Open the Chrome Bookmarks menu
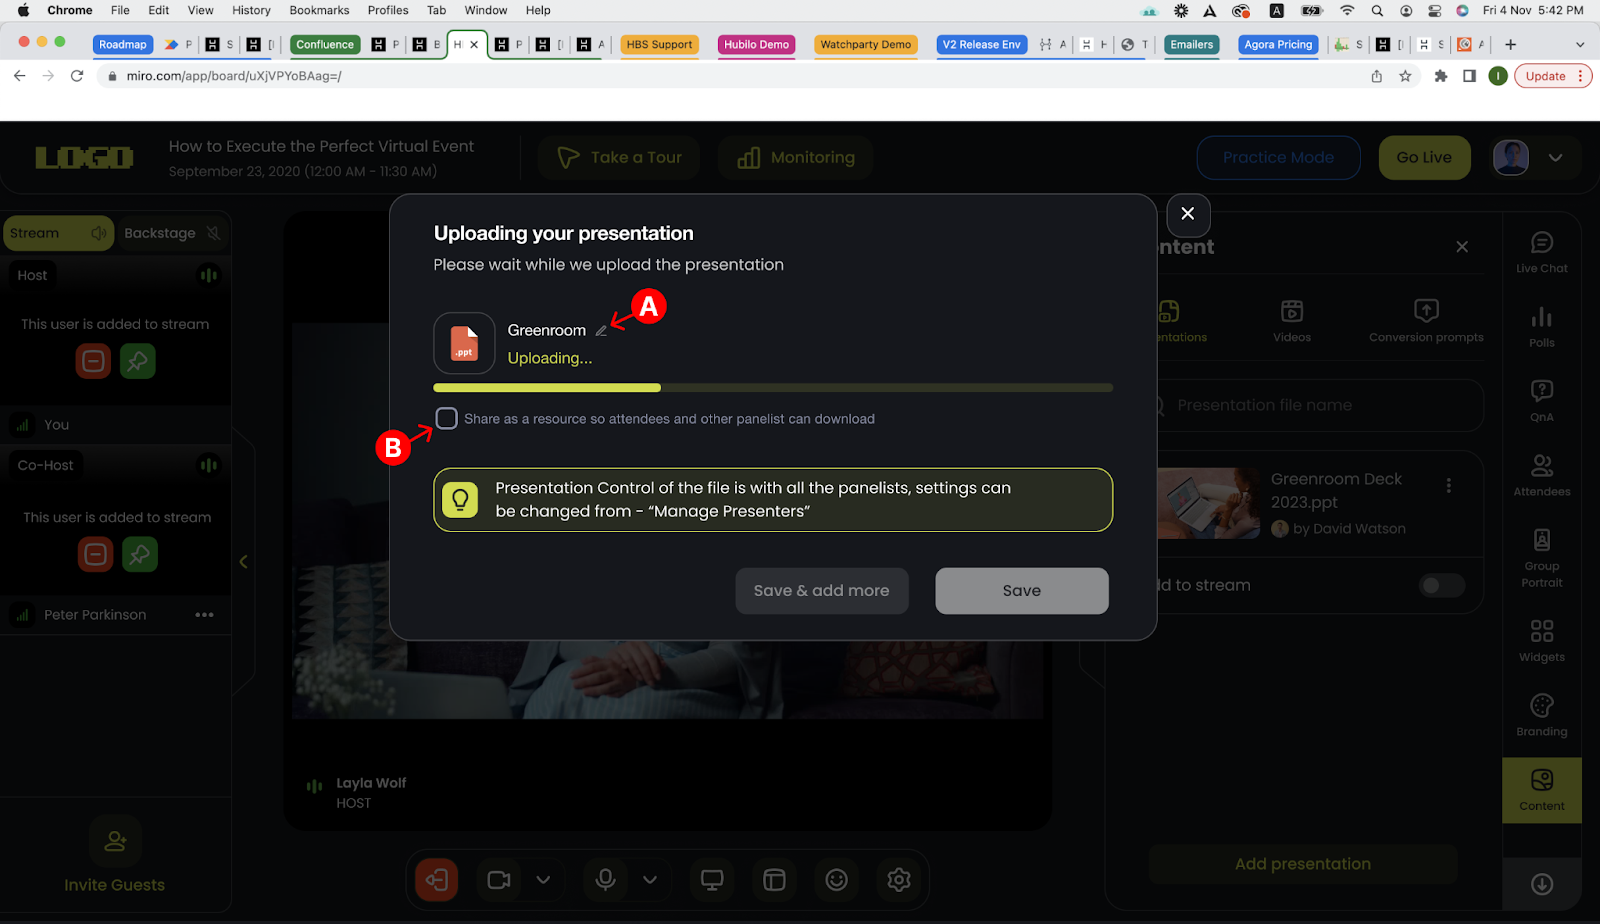The width and height of the screenshot is (1600, 924). [319, 10]
